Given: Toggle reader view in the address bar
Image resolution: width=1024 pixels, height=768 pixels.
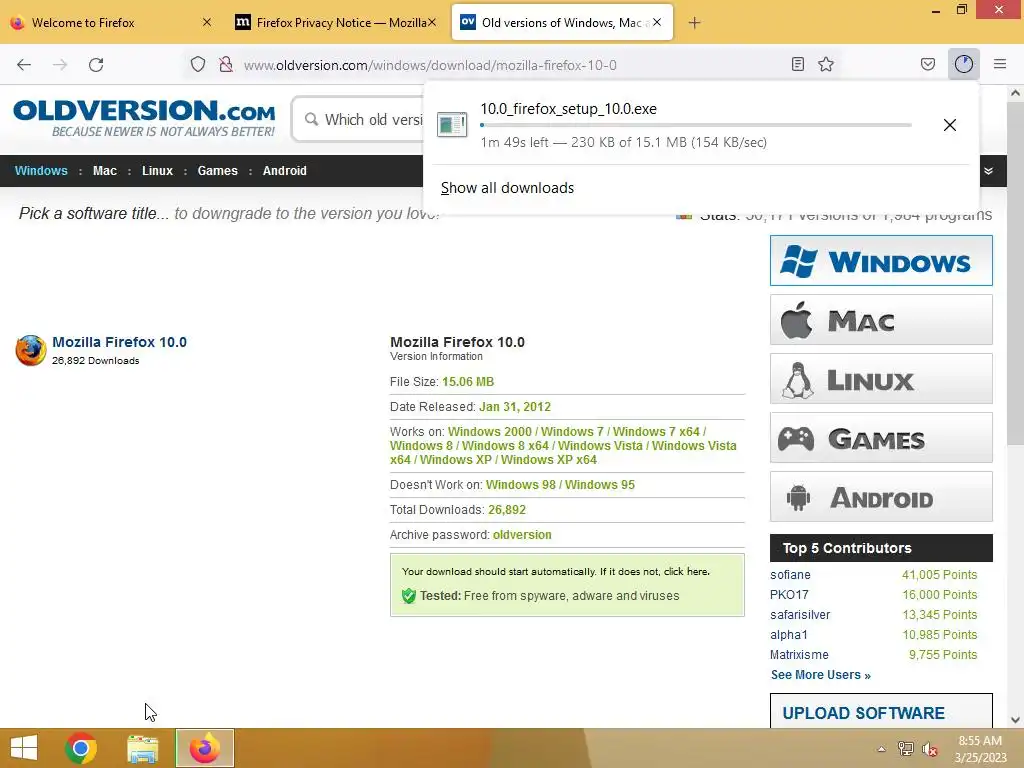Looking at the screenshot, I should [797, 64].
